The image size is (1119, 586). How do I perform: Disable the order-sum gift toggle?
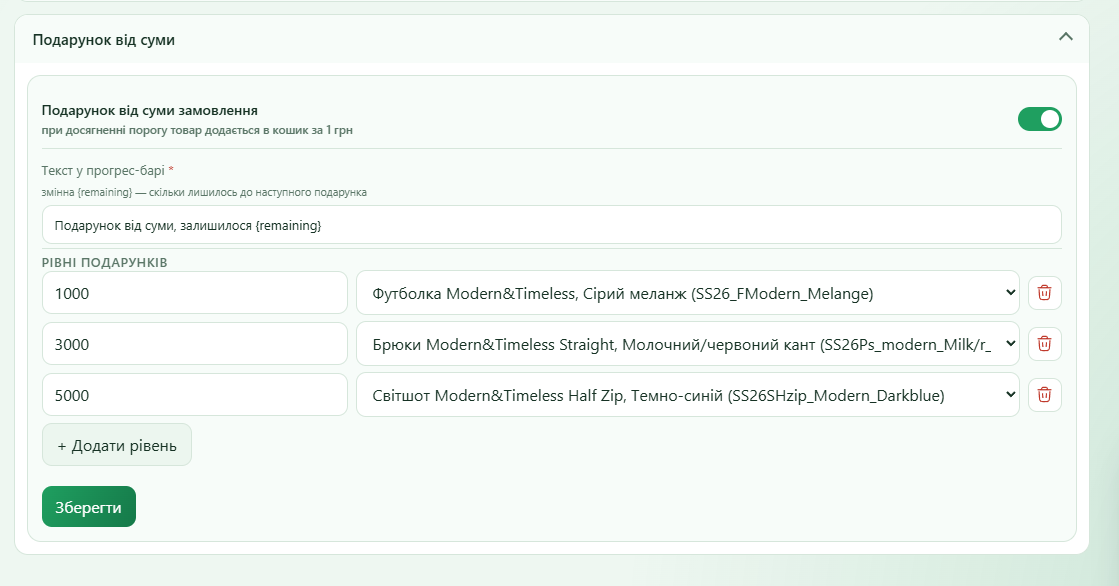[x=1039, y=119]
